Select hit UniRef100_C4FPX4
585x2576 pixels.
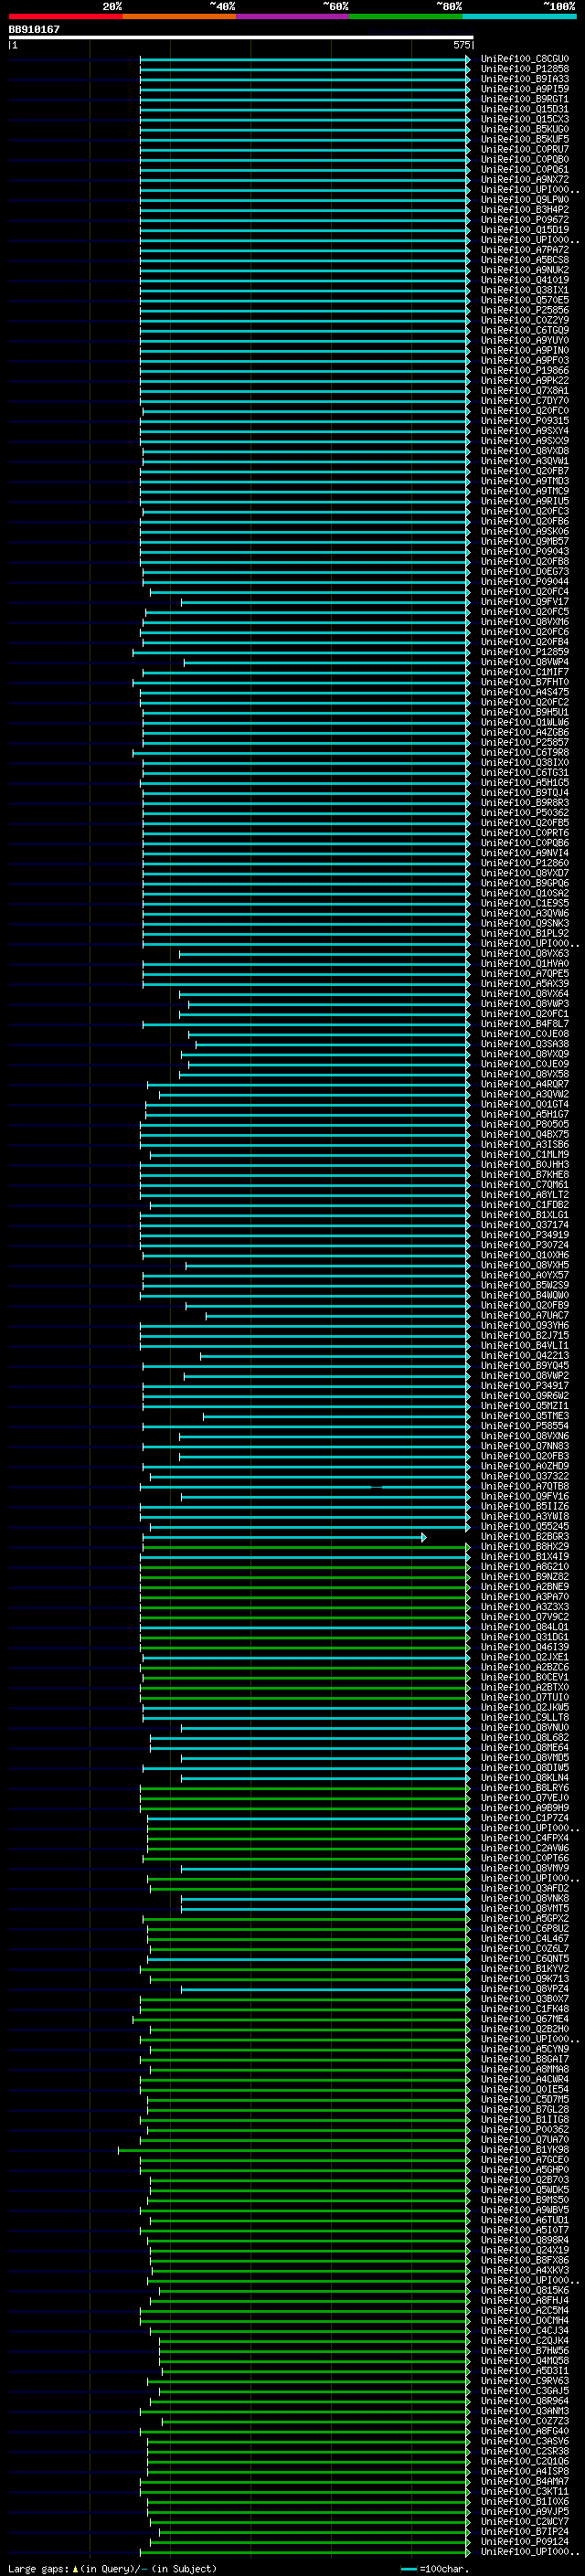[x=525, y=1838]
